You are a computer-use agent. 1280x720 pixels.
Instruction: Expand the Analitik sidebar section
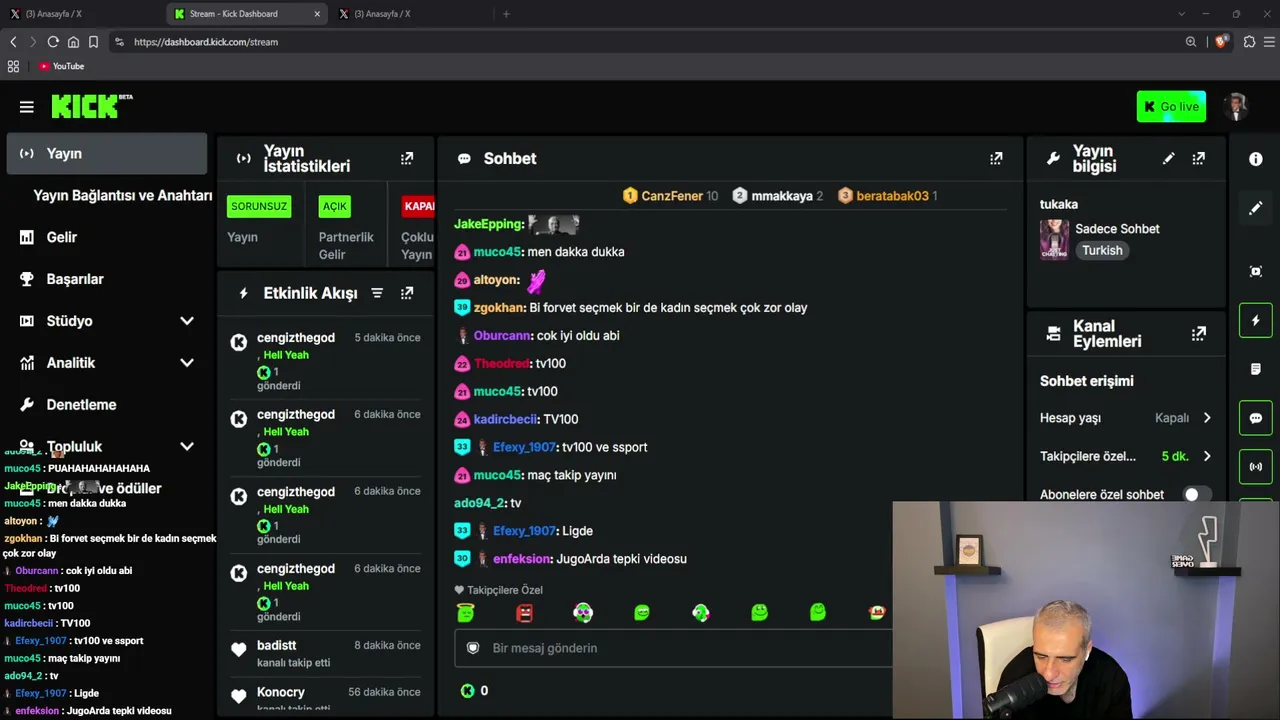tap(187, 363)
